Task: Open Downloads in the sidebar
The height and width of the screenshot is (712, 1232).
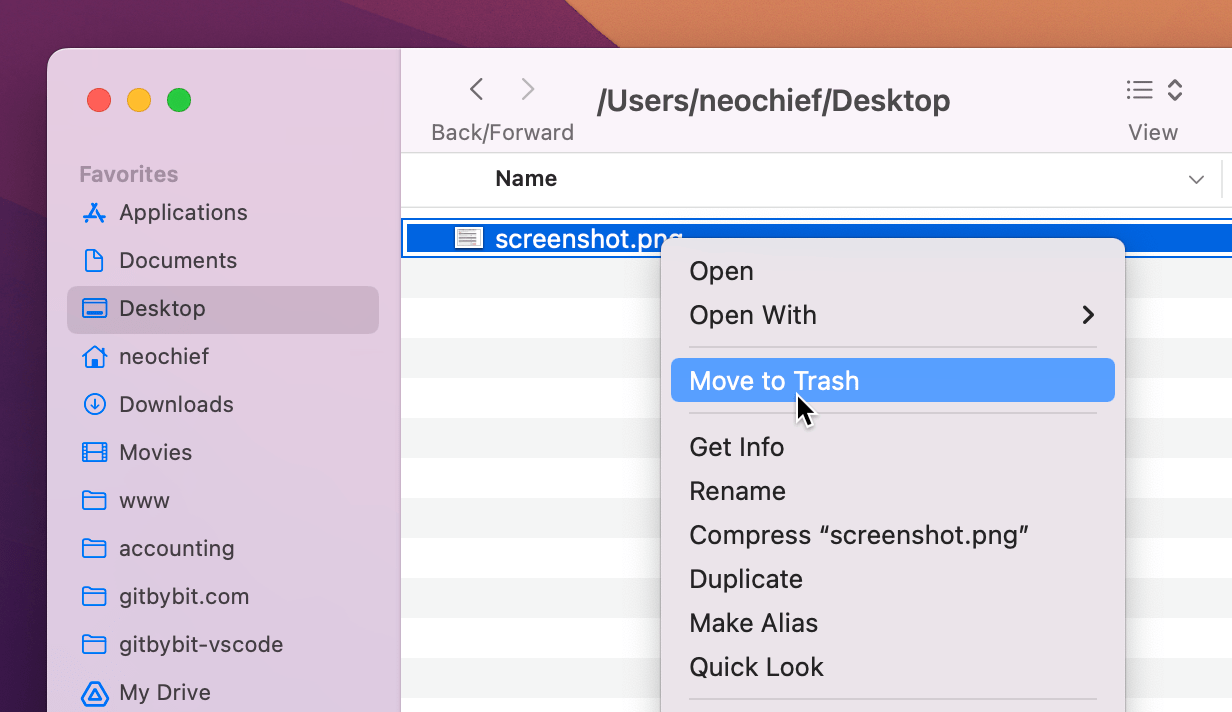Action: point(175,405)
